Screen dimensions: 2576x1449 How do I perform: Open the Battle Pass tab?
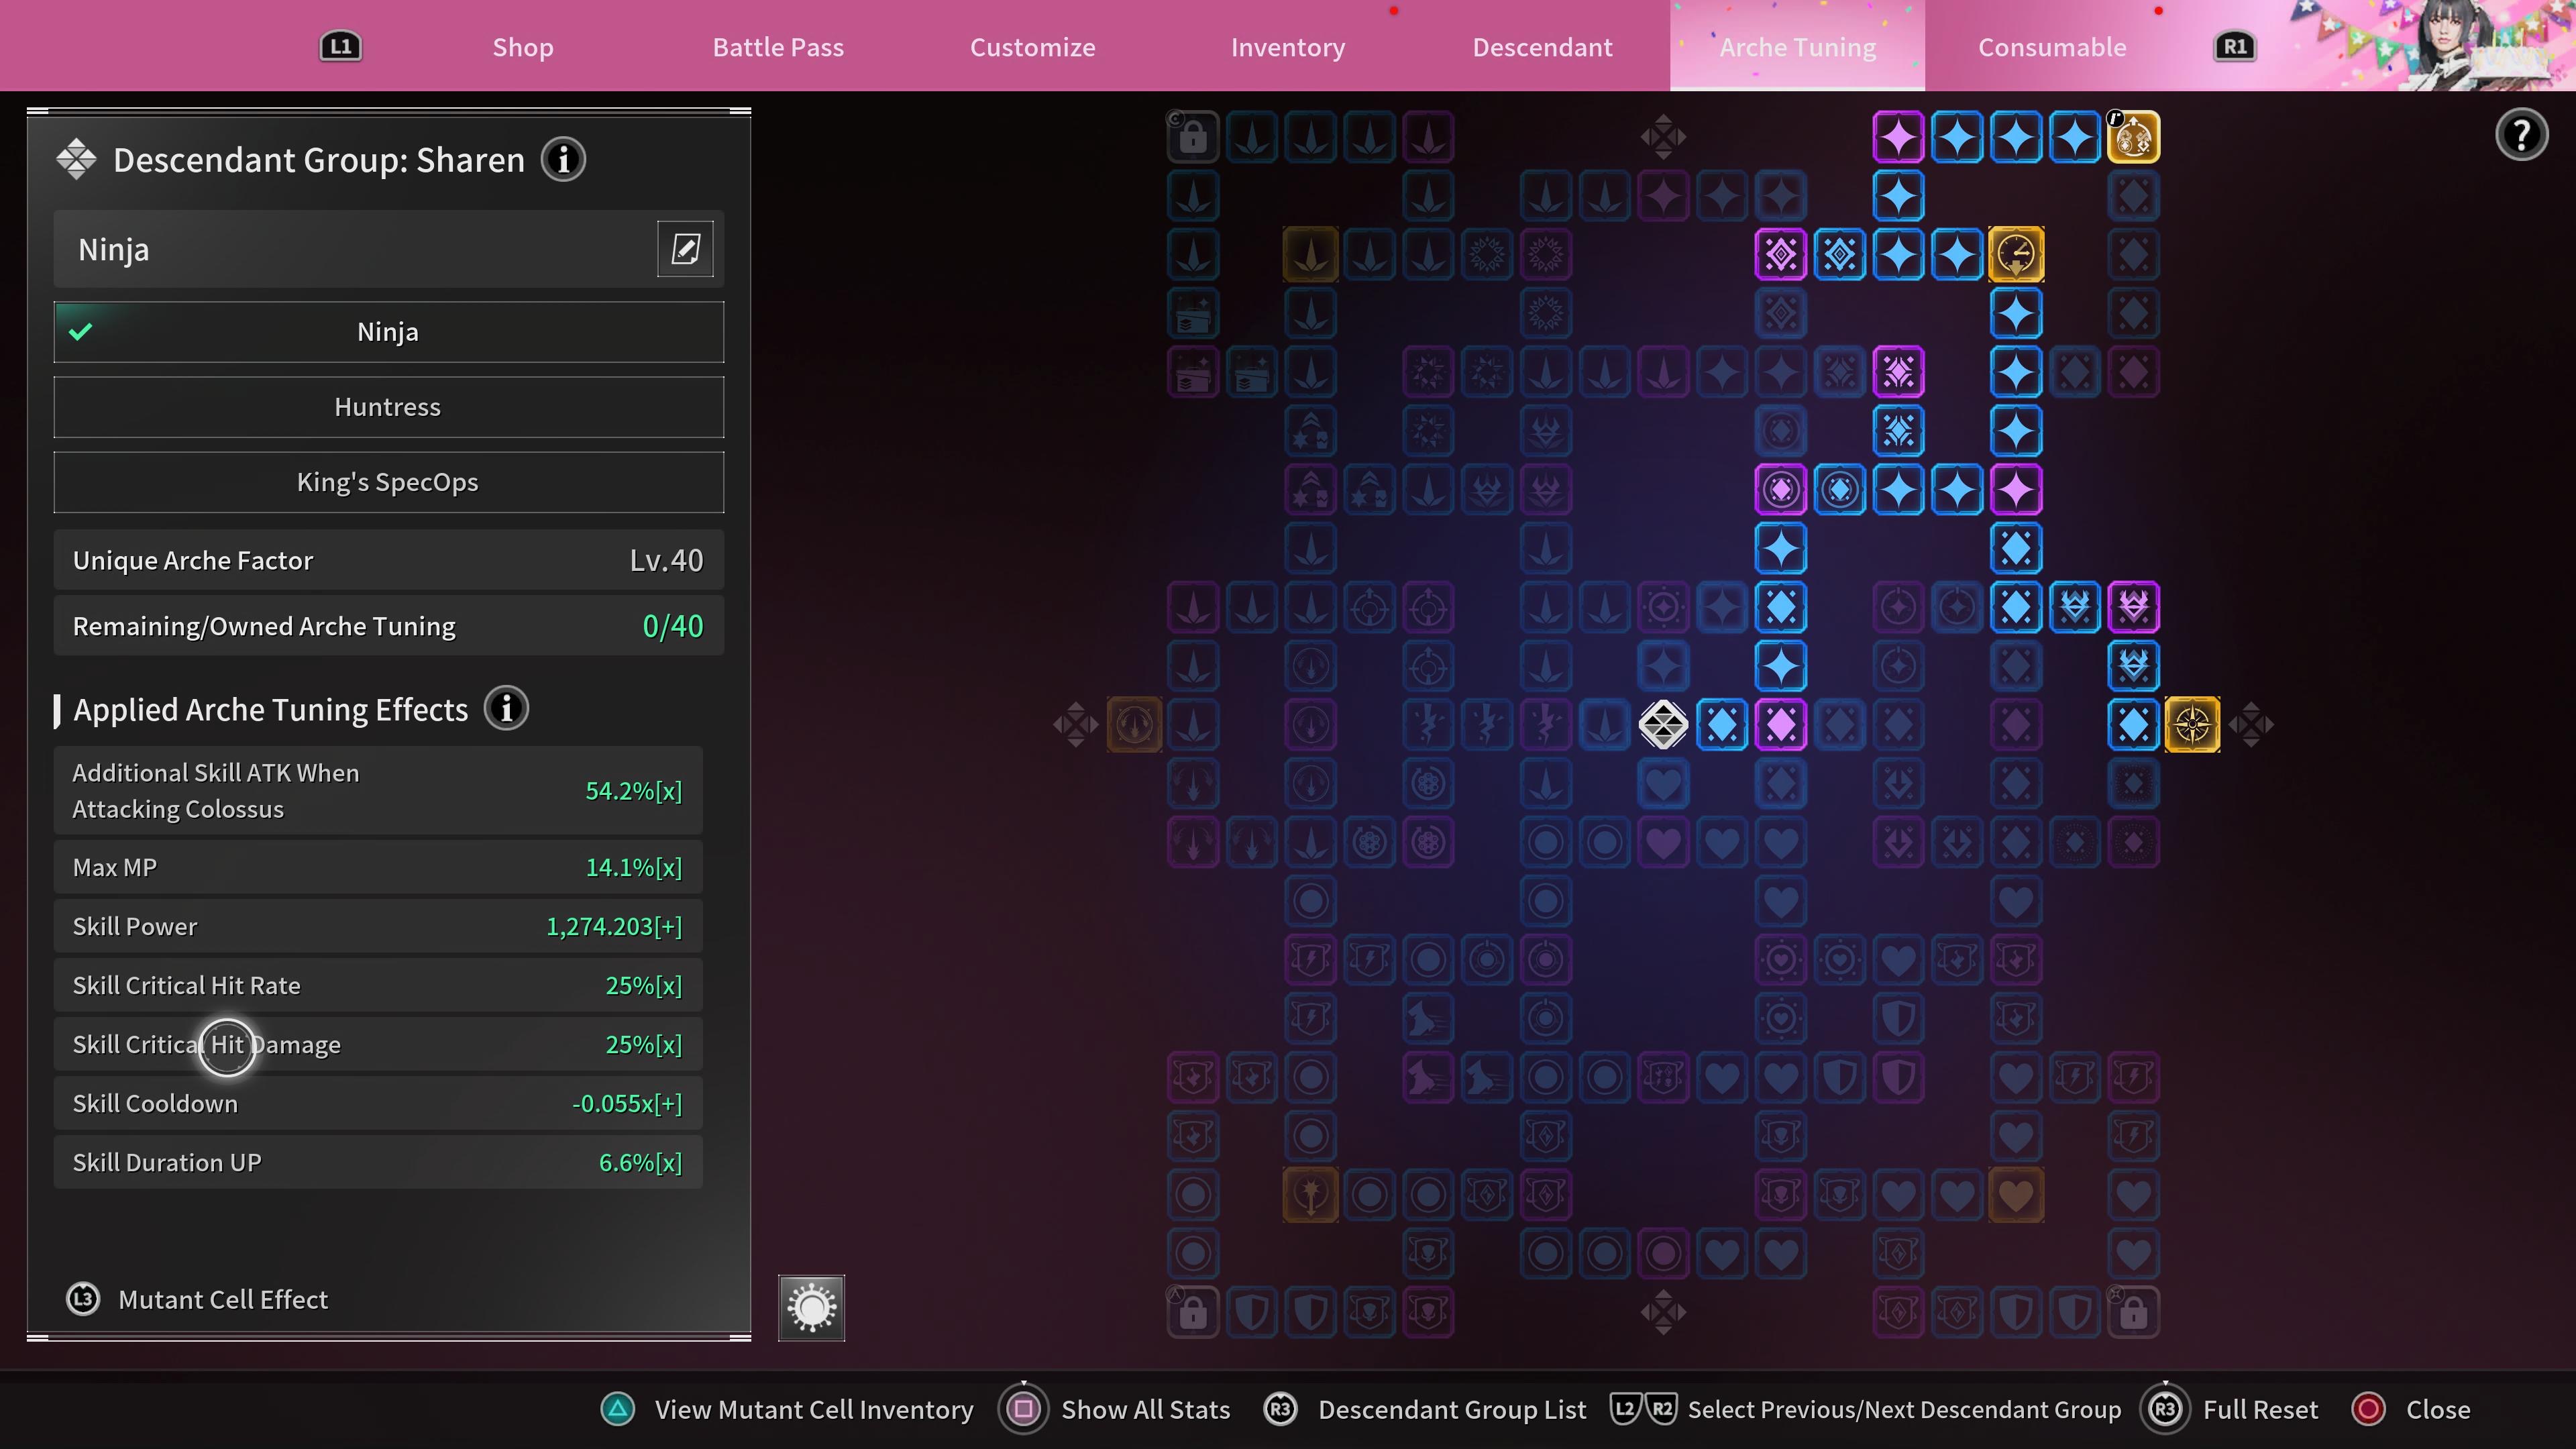tap(778, 47)
